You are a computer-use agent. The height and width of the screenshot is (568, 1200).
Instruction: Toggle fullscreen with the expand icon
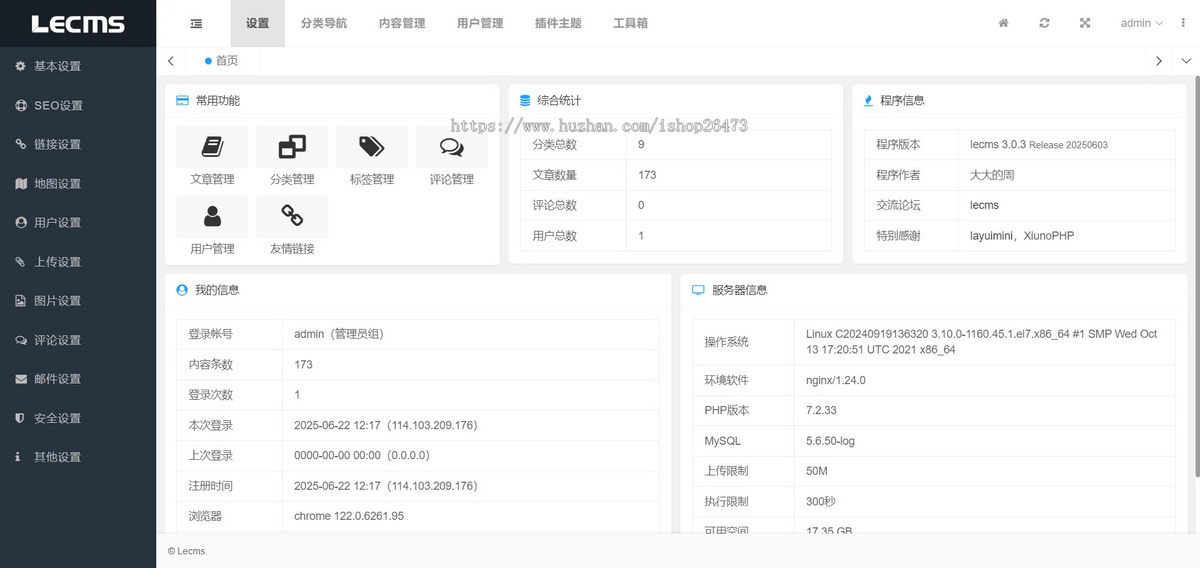[1085, 23]
